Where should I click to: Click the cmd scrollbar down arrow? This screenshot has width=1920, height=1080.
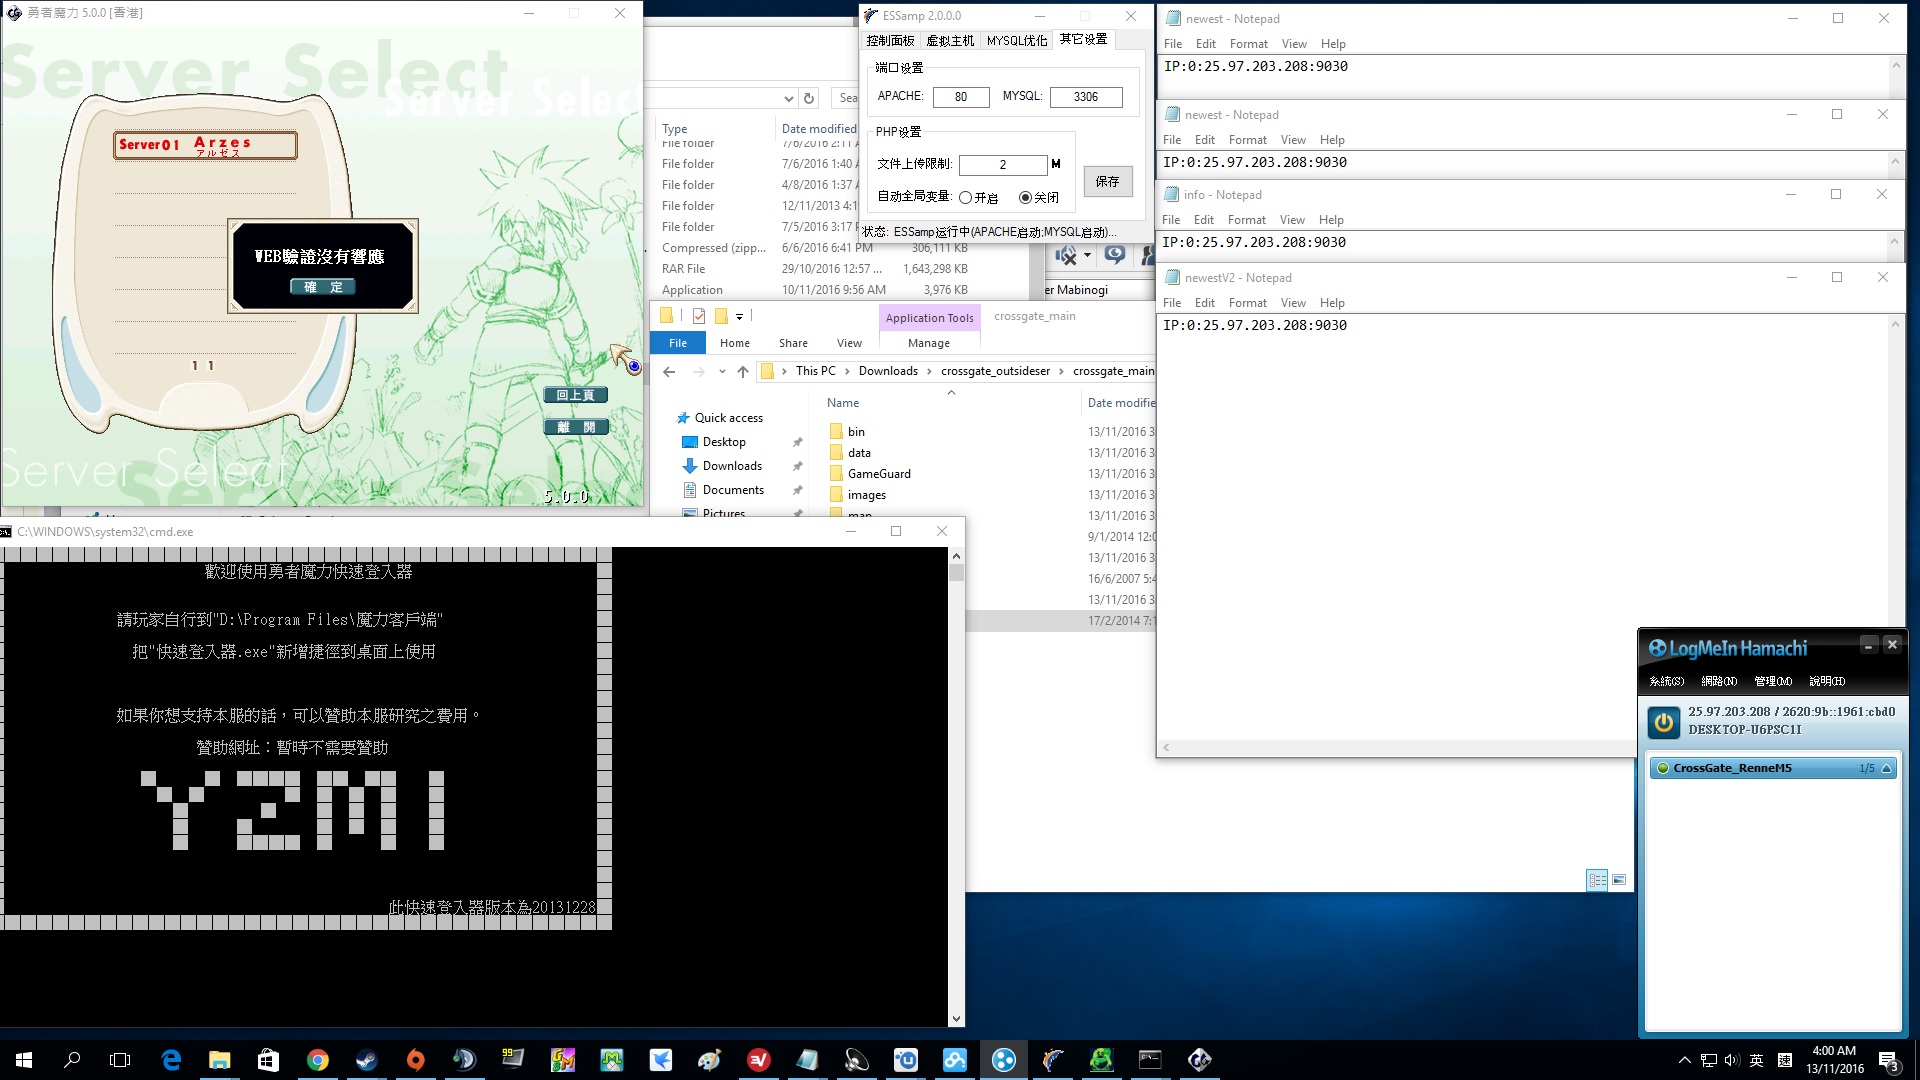coord(957,1019)
